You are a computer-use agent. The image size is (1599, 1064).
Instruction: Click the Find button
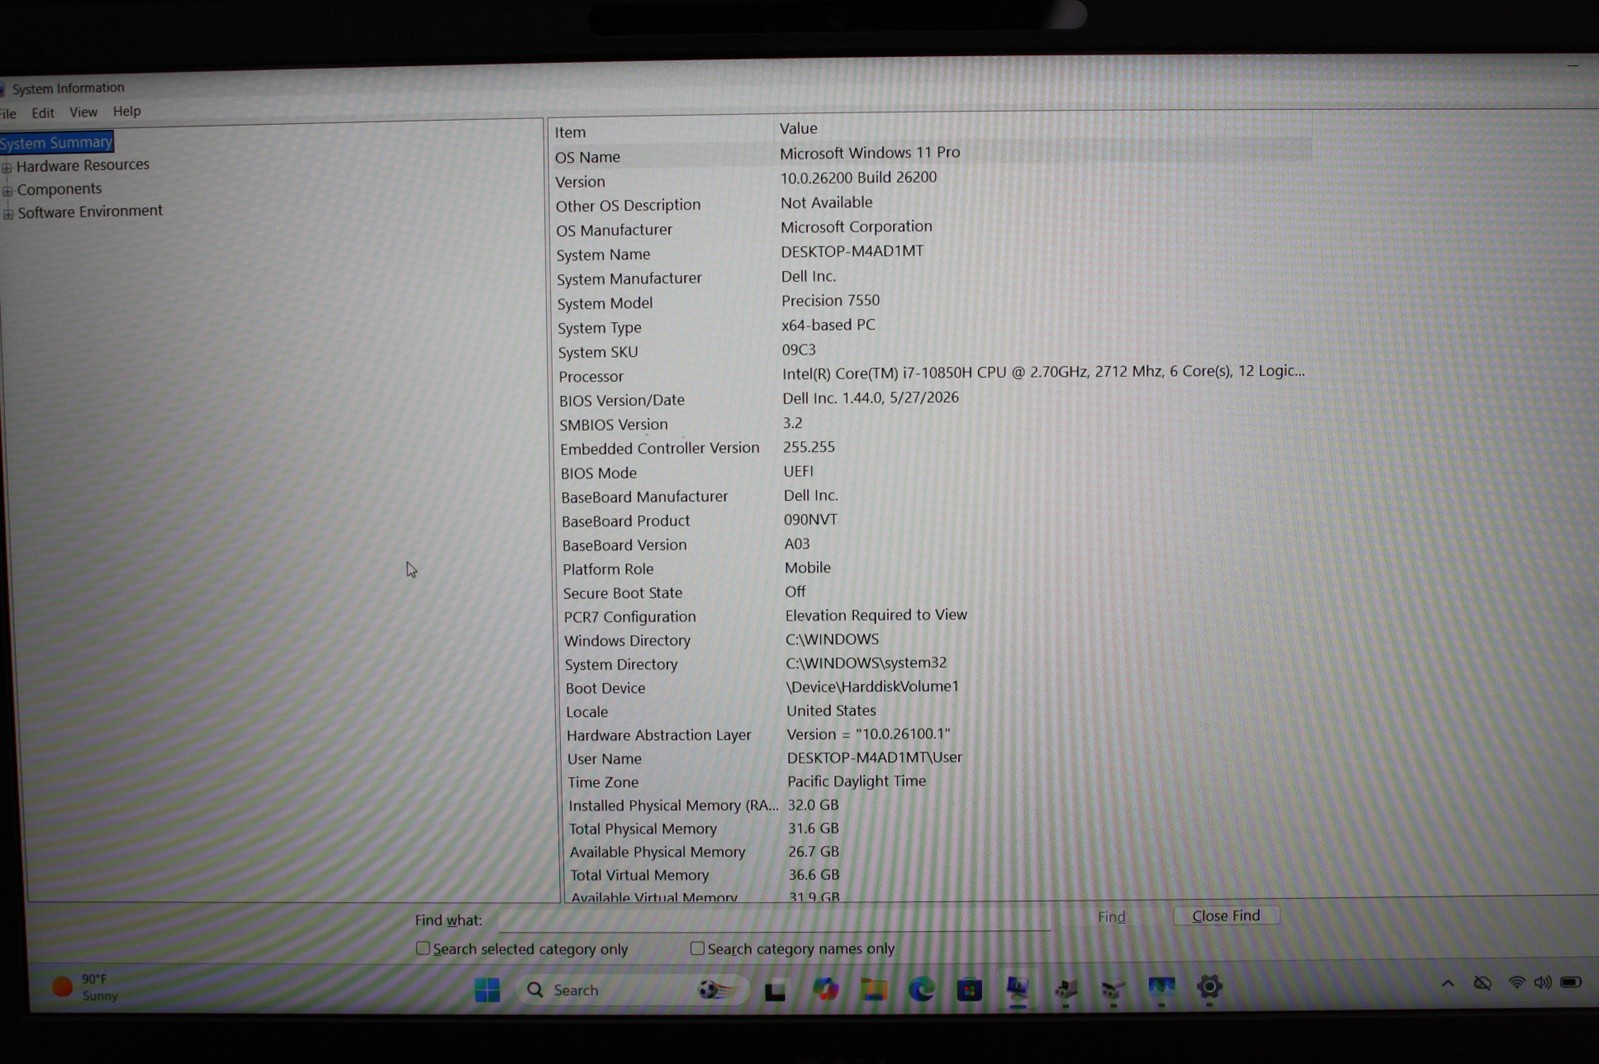1111,917
